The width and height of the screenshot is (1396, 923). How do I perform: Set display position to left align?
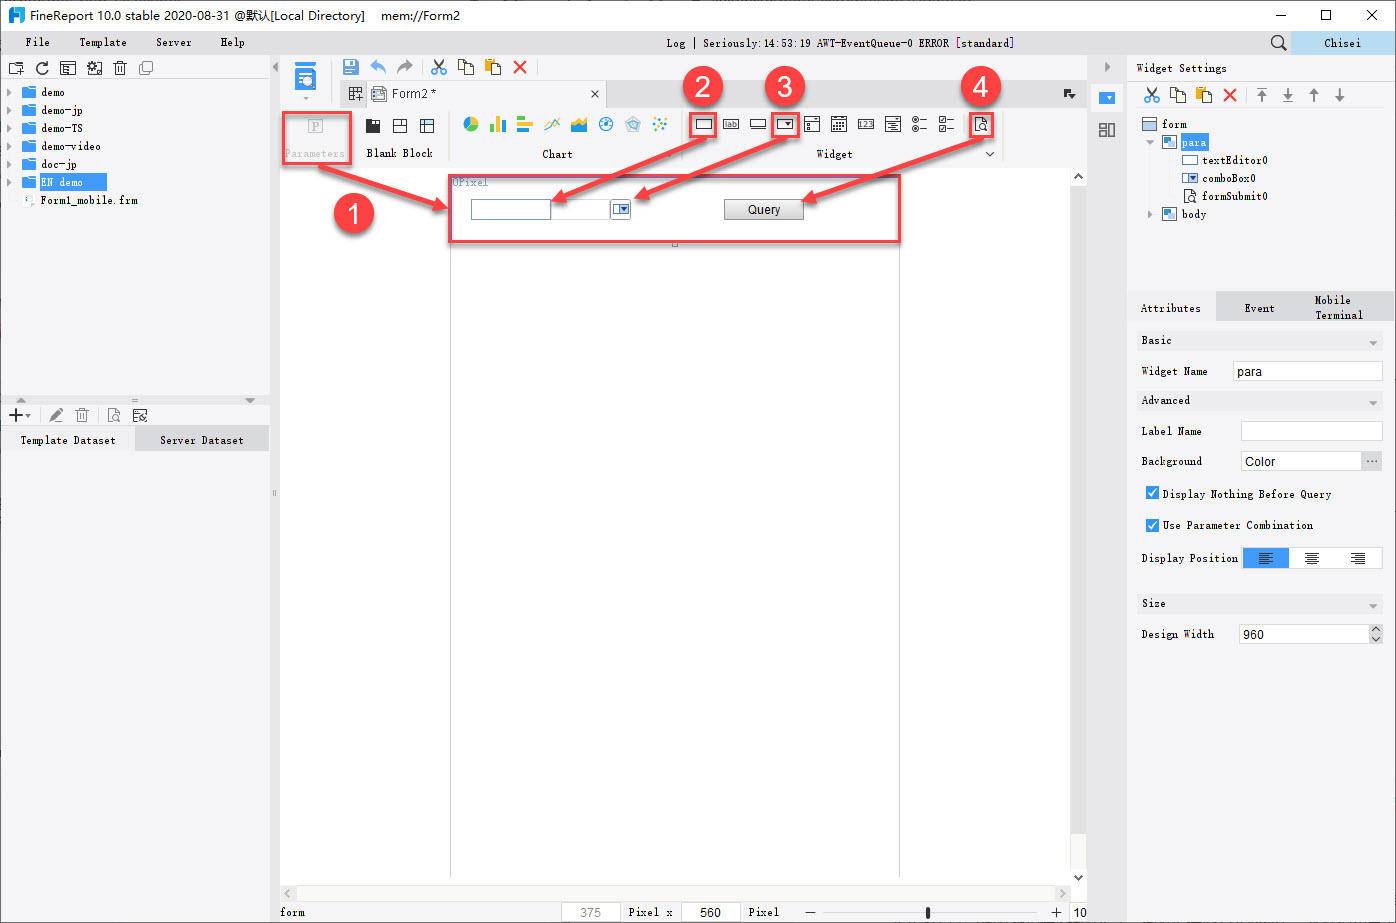click(1266, 558)
